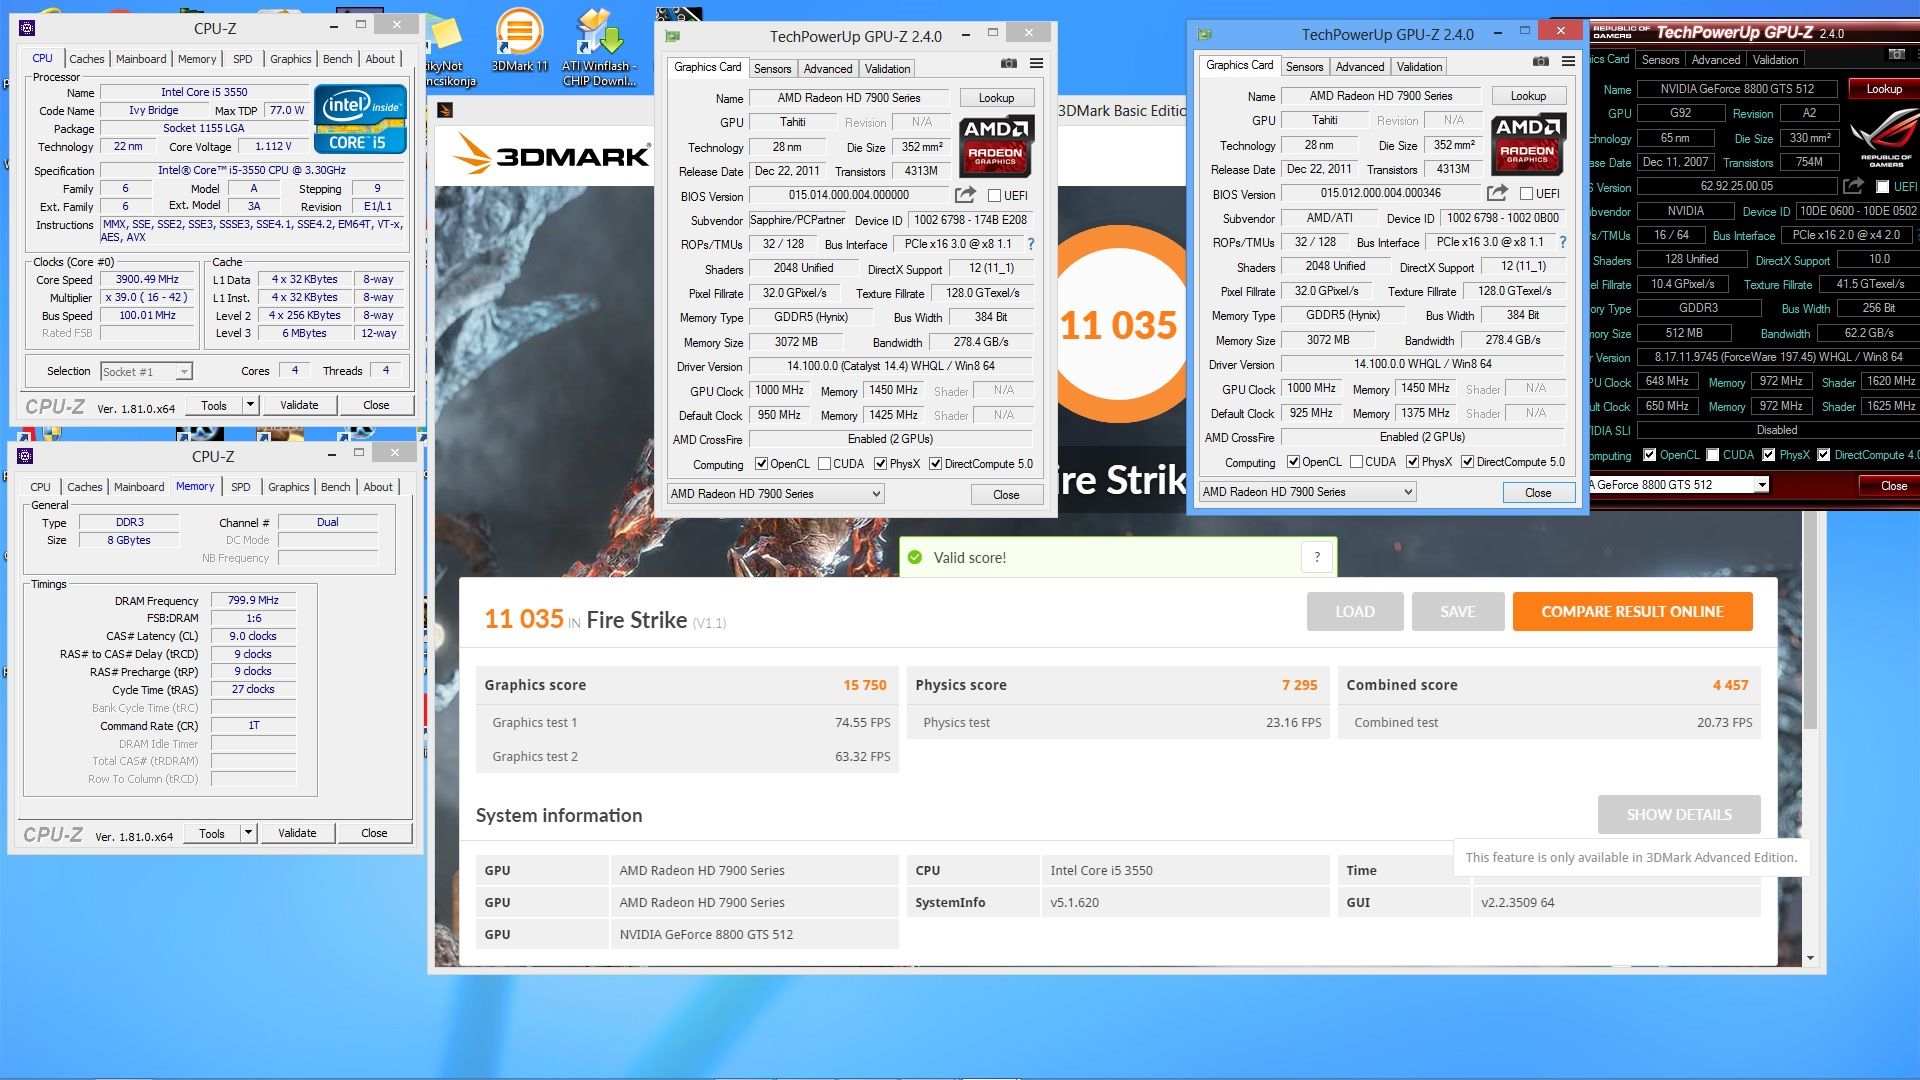Open the CPU-Z Tools dropdown arrow in the CPU window
The height and width of the screenshot is (1080, 1920).
coord(250,405)
